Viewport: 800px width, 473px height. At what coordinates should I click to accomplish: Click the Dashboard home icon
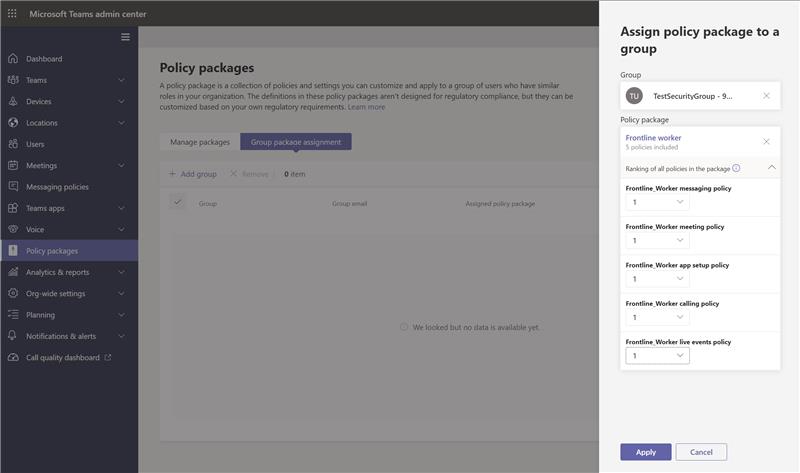(x=13, y=59)
